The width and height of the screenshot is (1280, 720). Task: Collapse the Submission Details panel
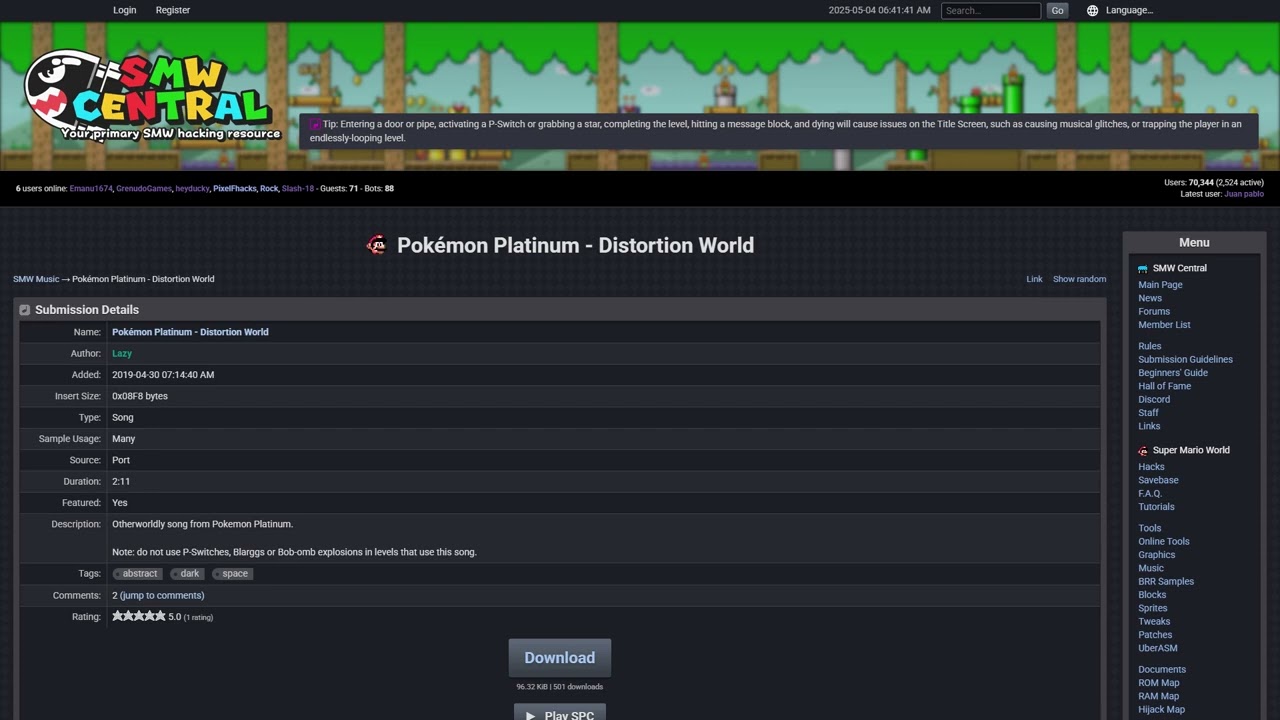click(25, 310)
